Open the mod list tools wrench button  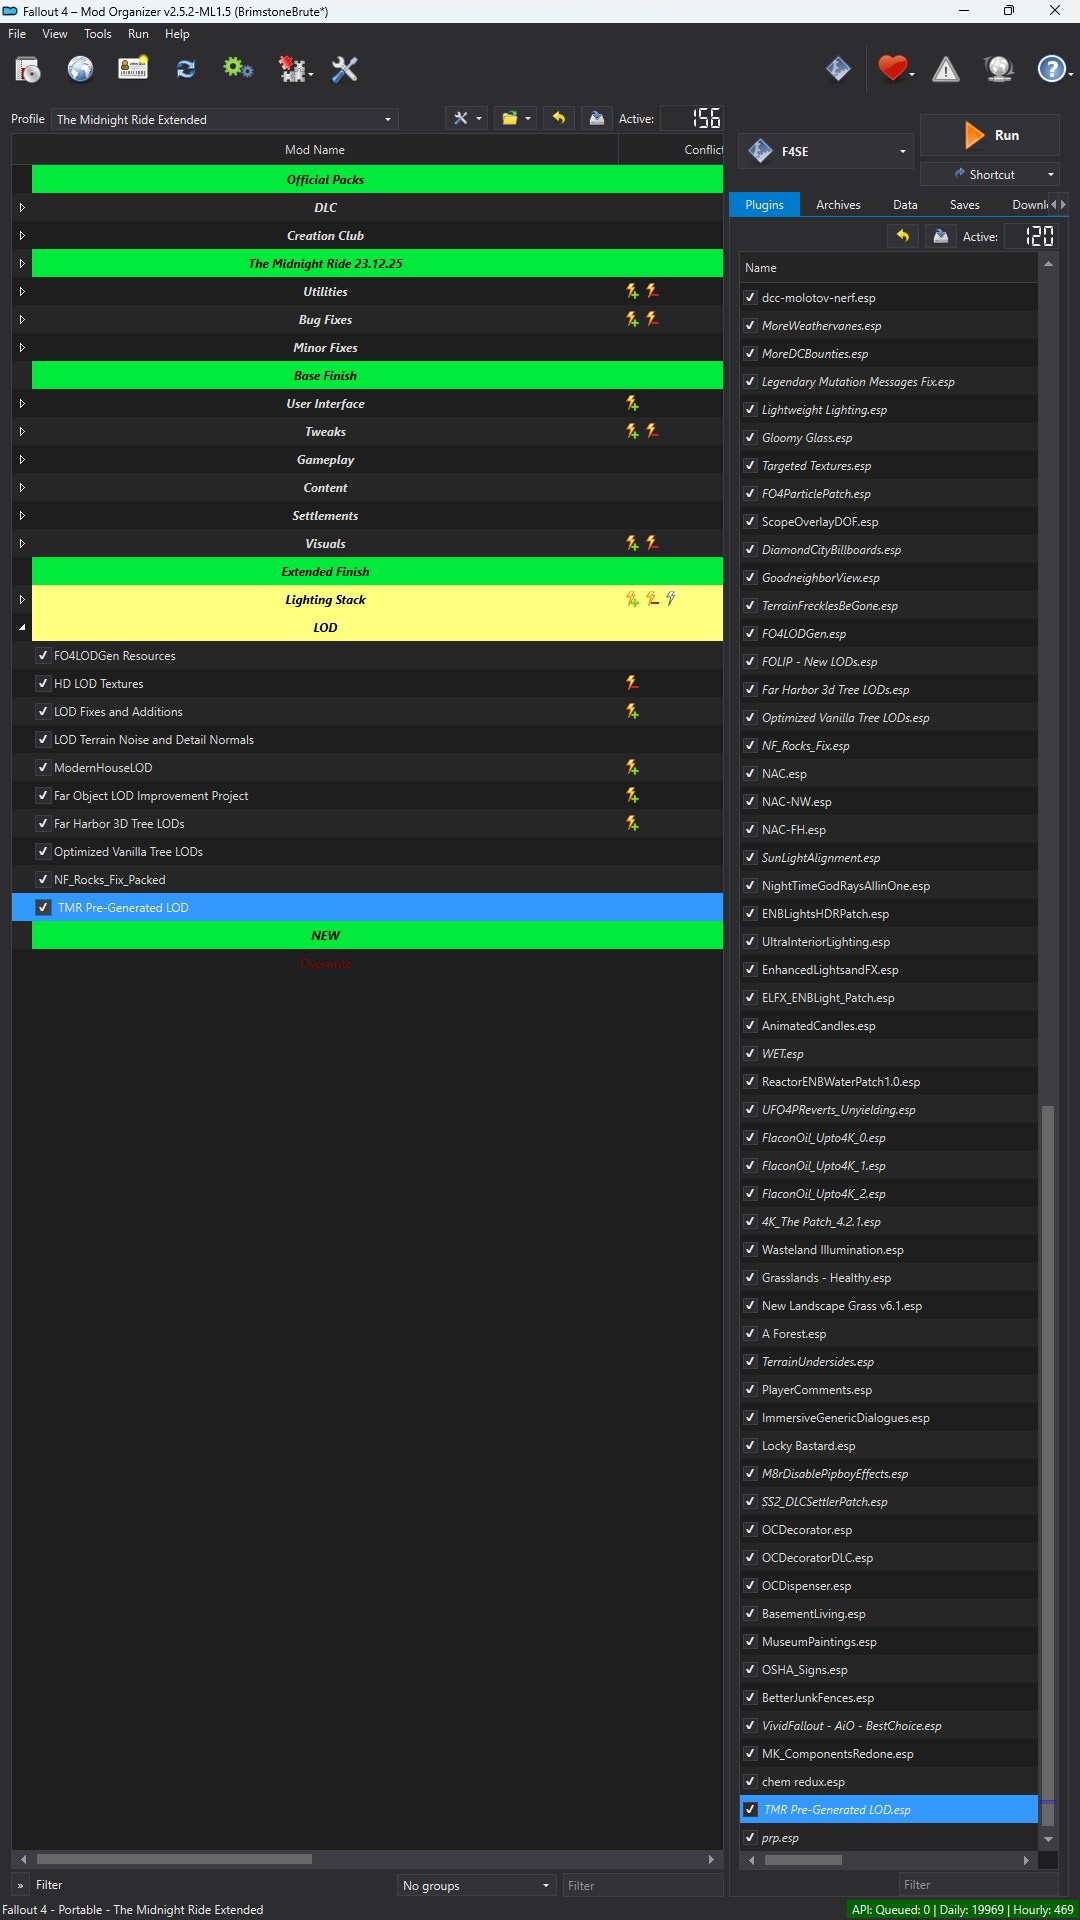tap(466, 118)
